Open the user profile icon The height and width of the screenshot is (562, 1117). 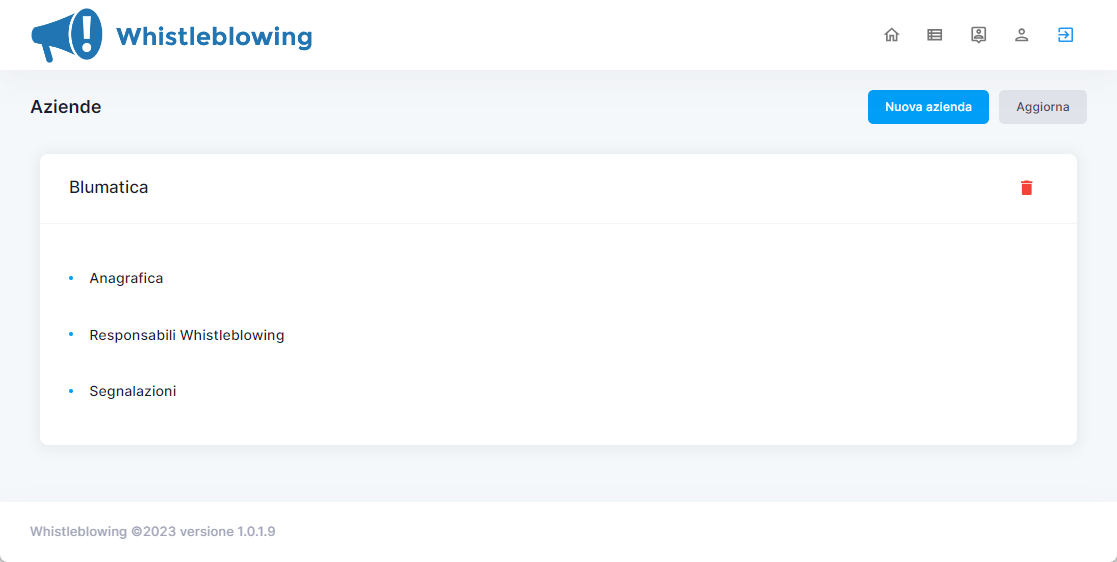tap(1021, 35)
